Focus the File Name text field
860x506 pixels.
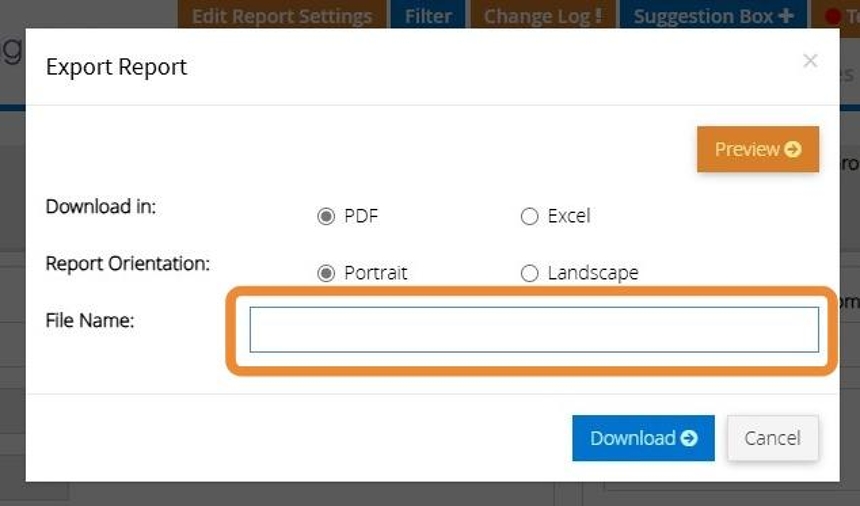click(534, 330)
